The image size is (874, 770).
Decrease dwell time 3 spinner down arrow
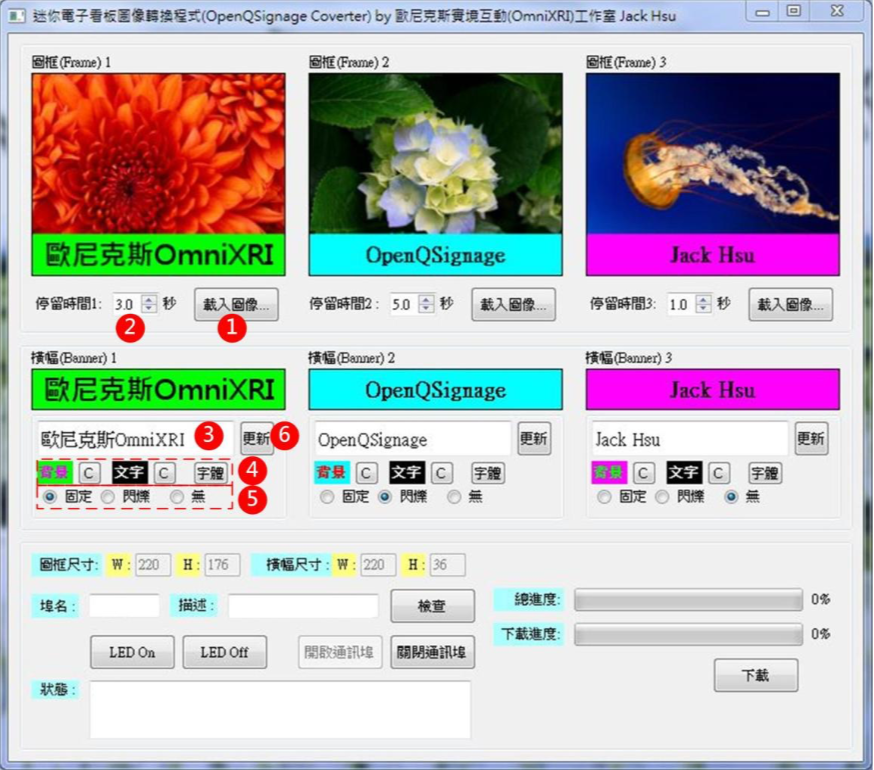pos(703,308)
